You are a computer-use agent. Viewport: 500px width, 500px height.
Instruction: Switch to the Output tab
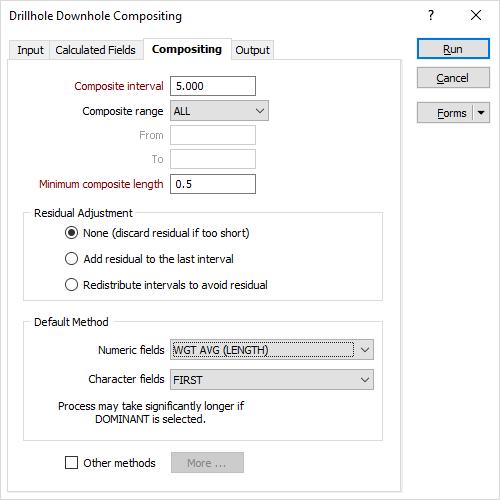[252, 50]
